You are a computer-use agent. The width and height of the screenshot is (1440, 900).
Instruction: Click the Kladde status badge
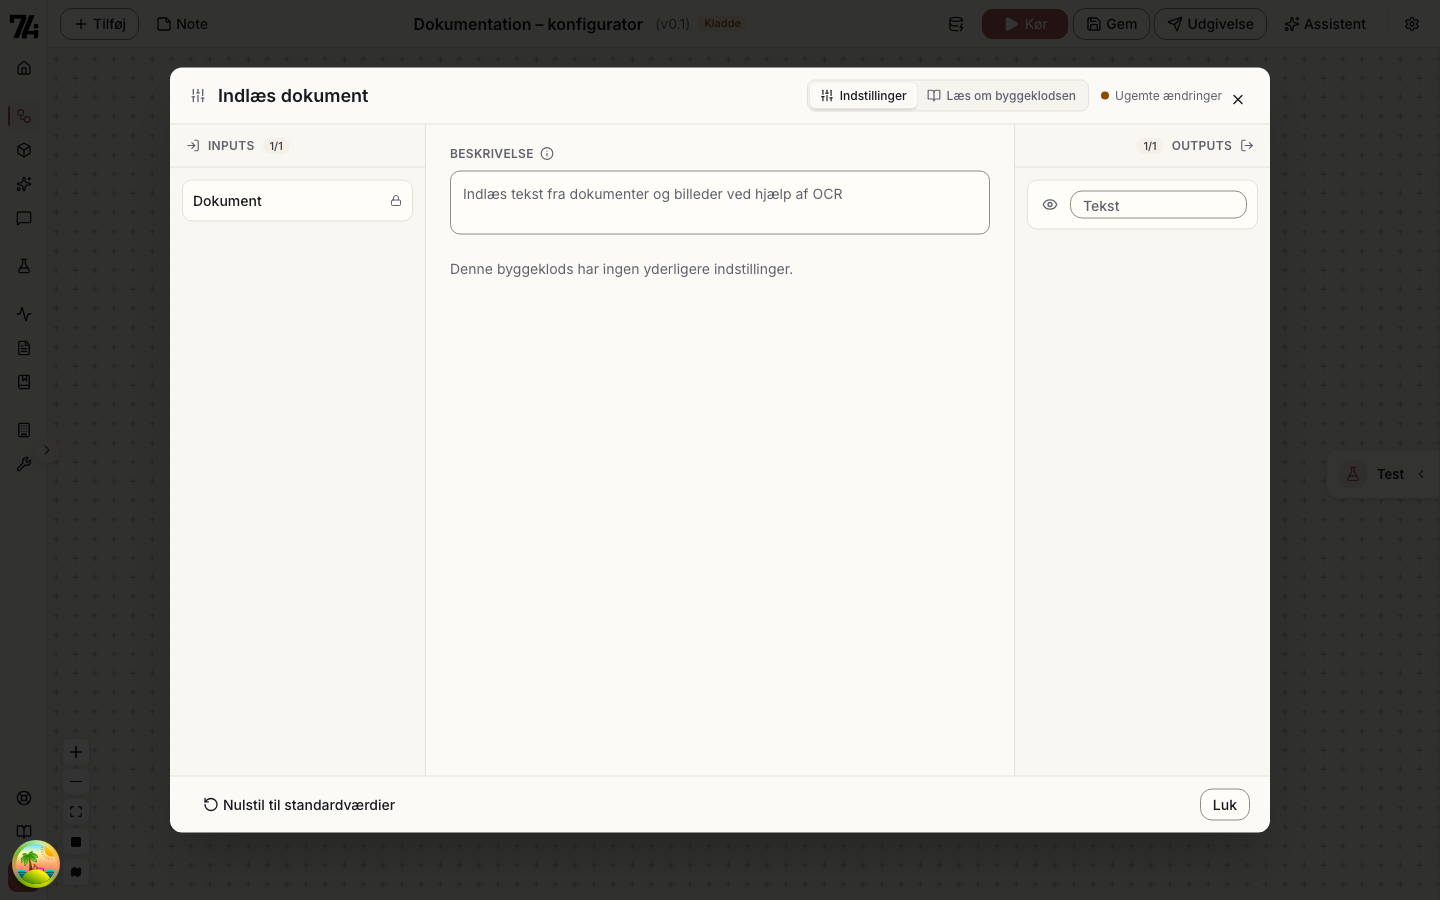coord(723,24)
